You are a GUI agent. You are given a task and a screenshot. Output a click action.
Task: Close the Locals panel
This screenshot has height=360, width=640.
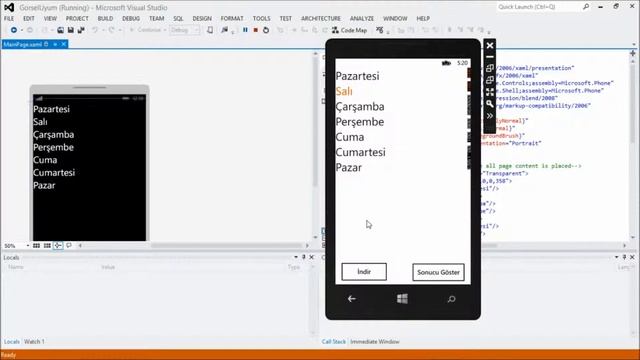[x=311, y=257]
